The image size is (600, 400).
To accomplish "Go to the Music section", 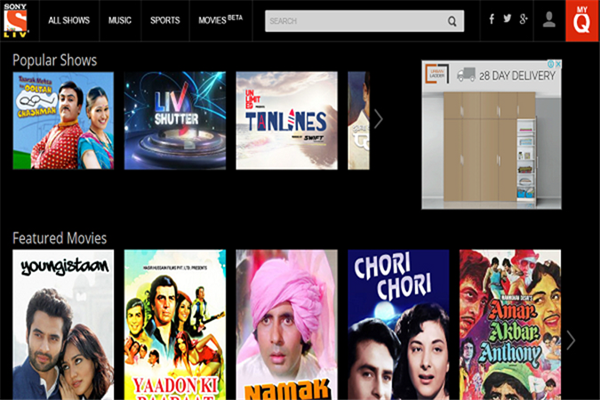I will tap(120, 20).
